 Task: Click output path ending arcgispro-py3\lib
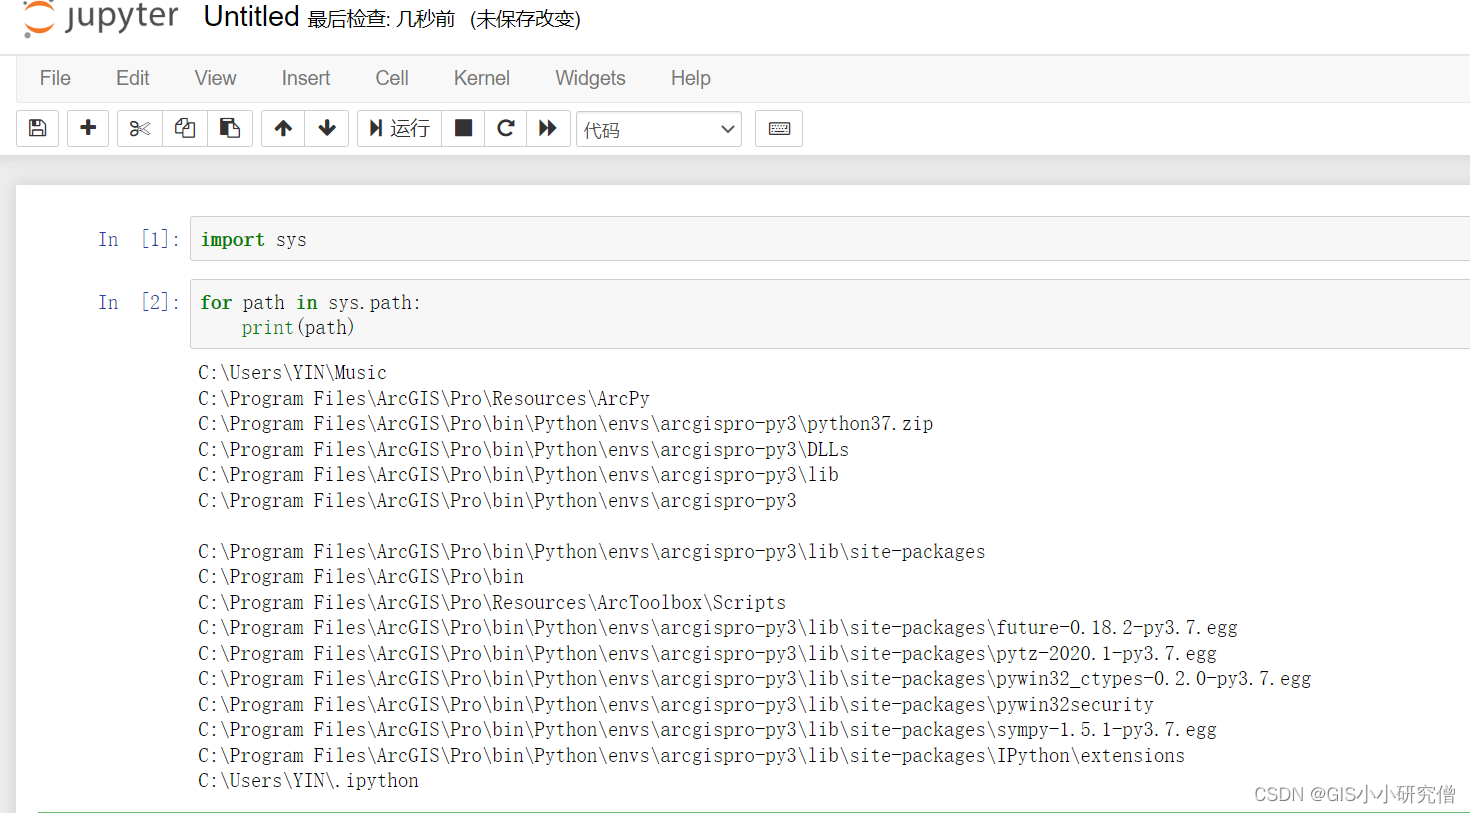point(518,475)
